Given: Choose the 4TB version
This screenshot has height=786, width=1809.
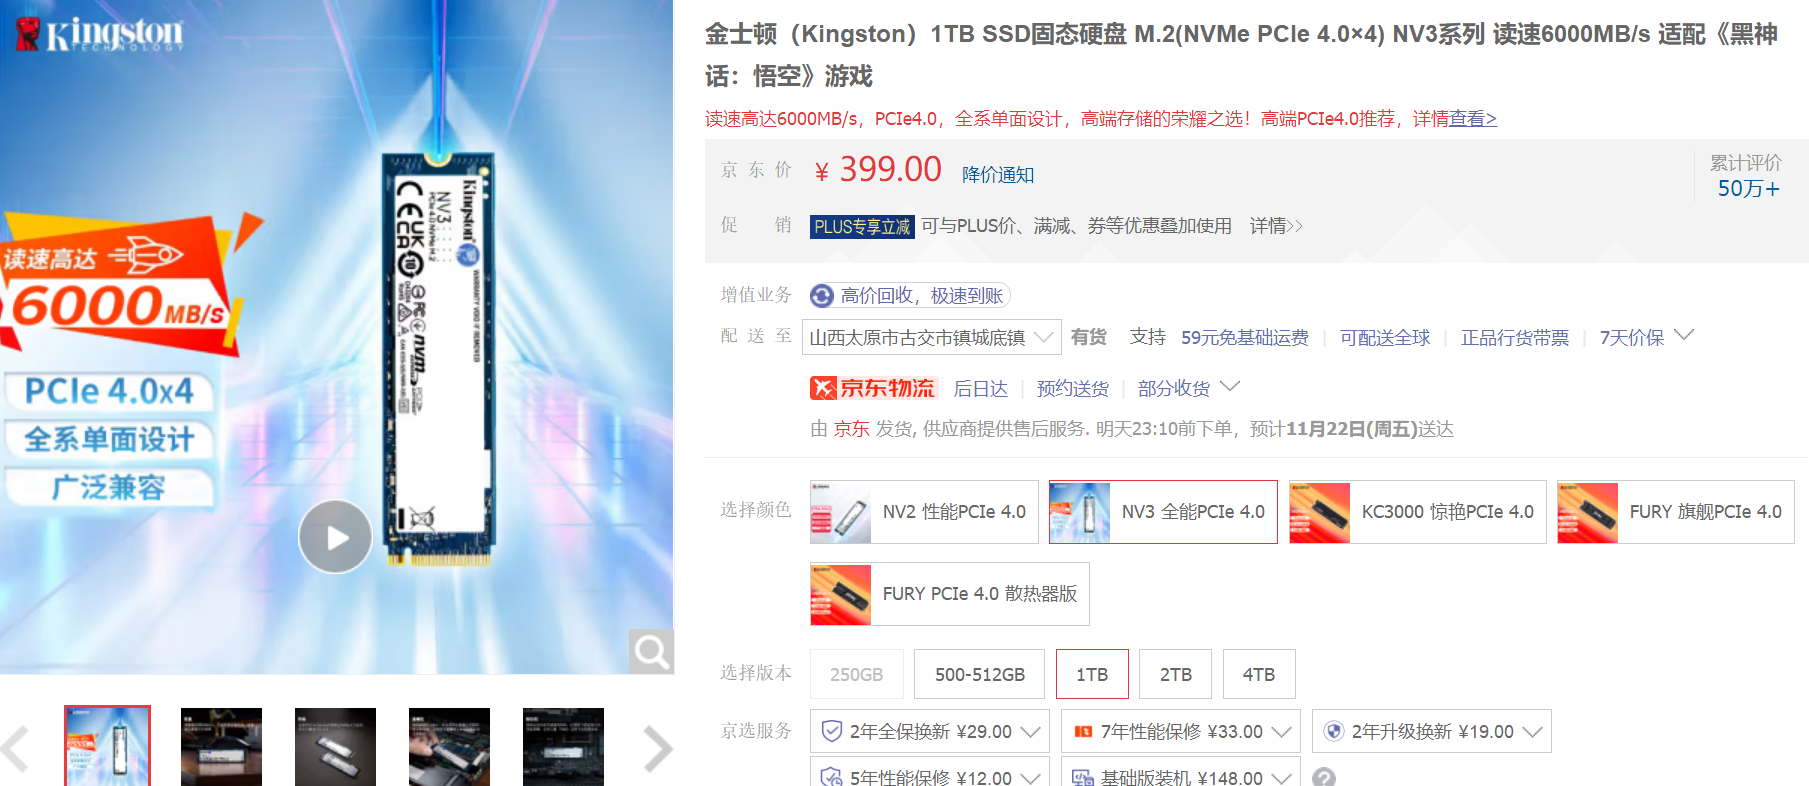Looking at the screenshot, I should tap(1259, 674).
